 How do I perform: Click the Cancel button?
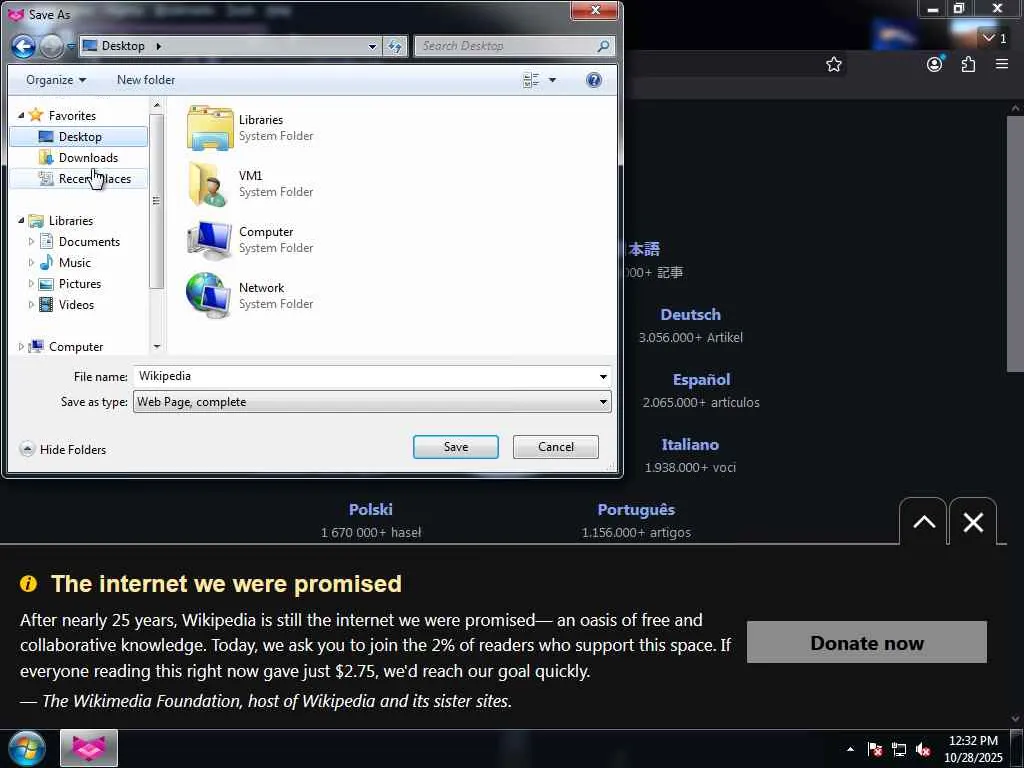click(556, 447)
